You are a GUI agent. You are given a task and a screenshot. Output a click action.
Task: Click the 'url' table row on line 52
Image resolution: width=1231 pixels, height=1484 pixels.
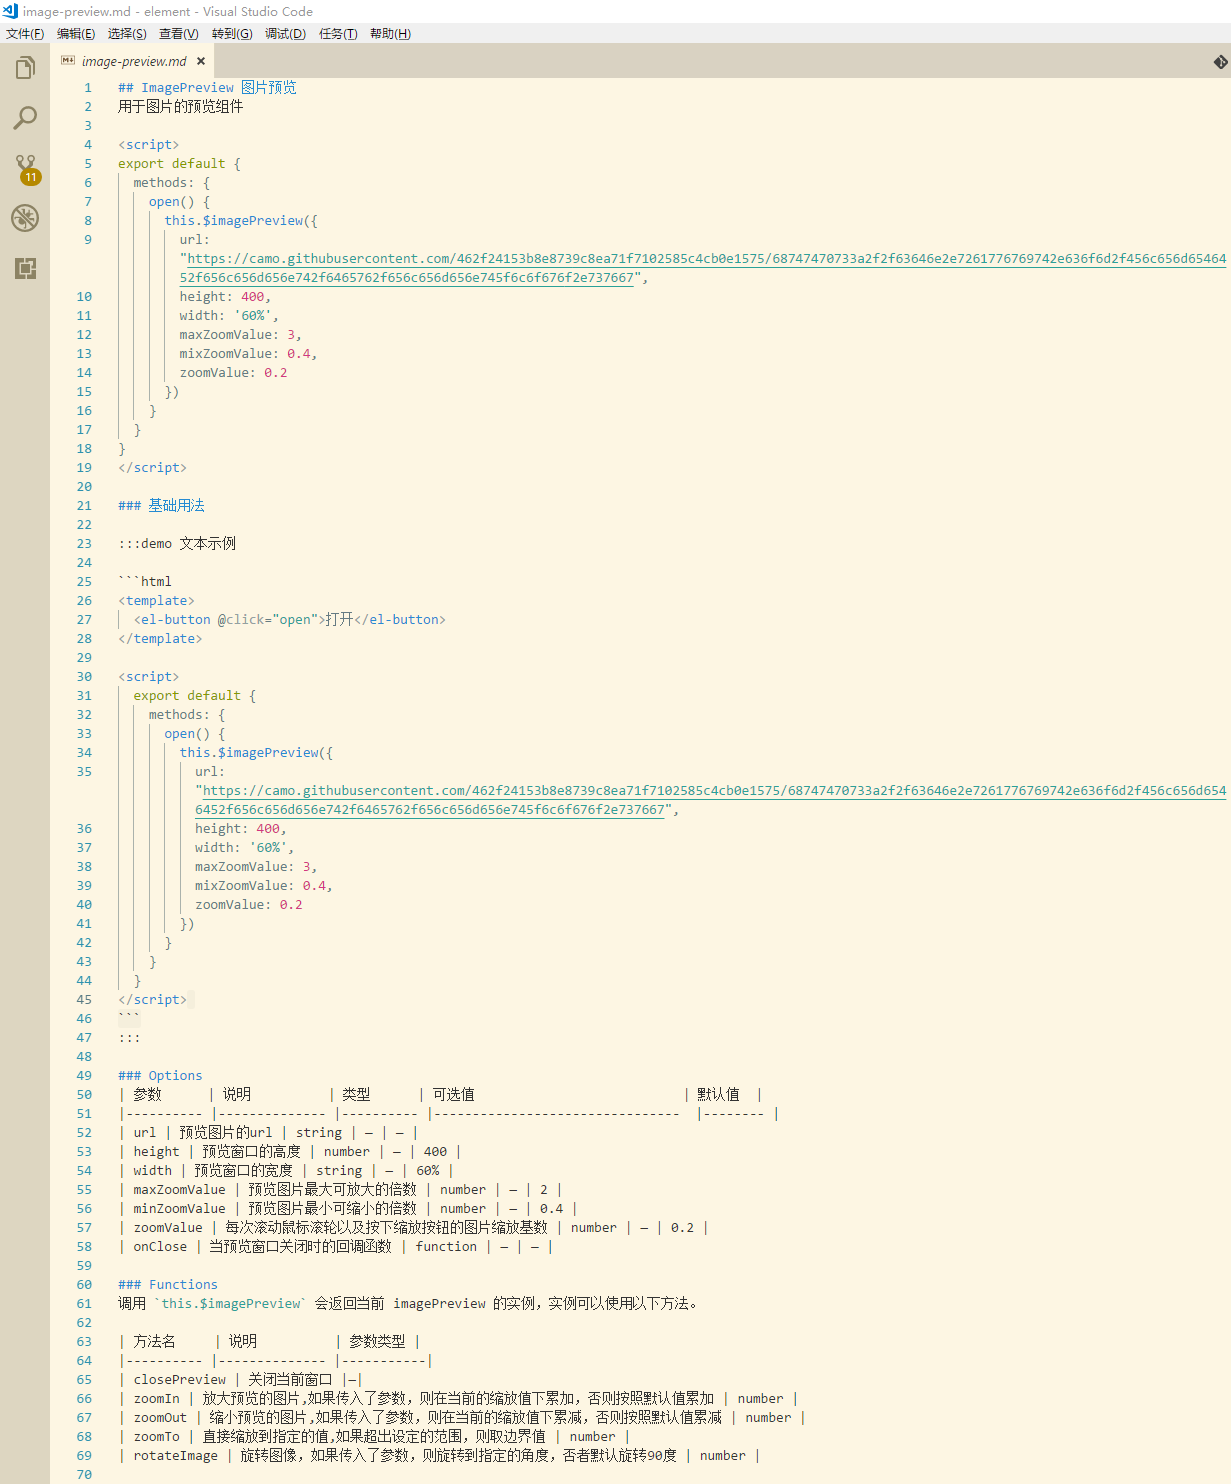(x=268, y=1133)
